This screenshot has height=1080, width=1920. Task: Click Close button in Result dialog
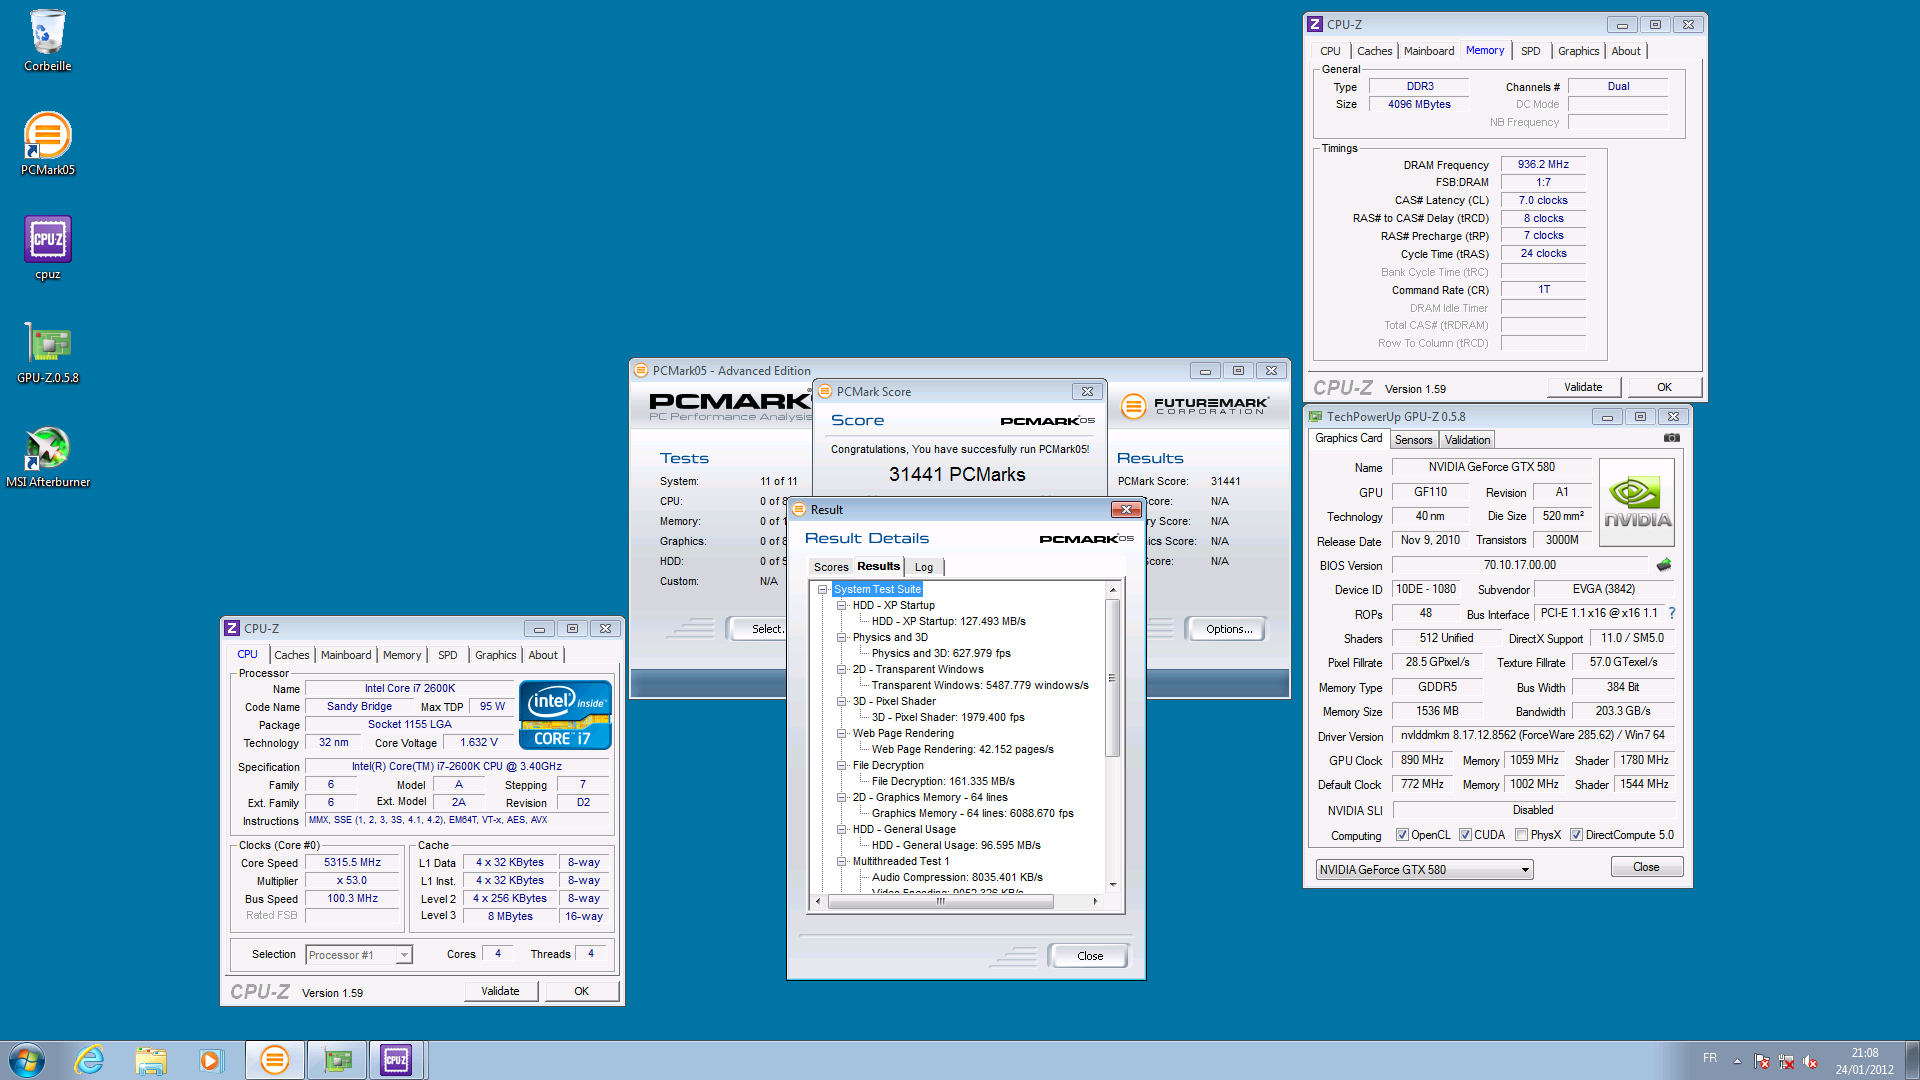click(x=1090, y=956)
